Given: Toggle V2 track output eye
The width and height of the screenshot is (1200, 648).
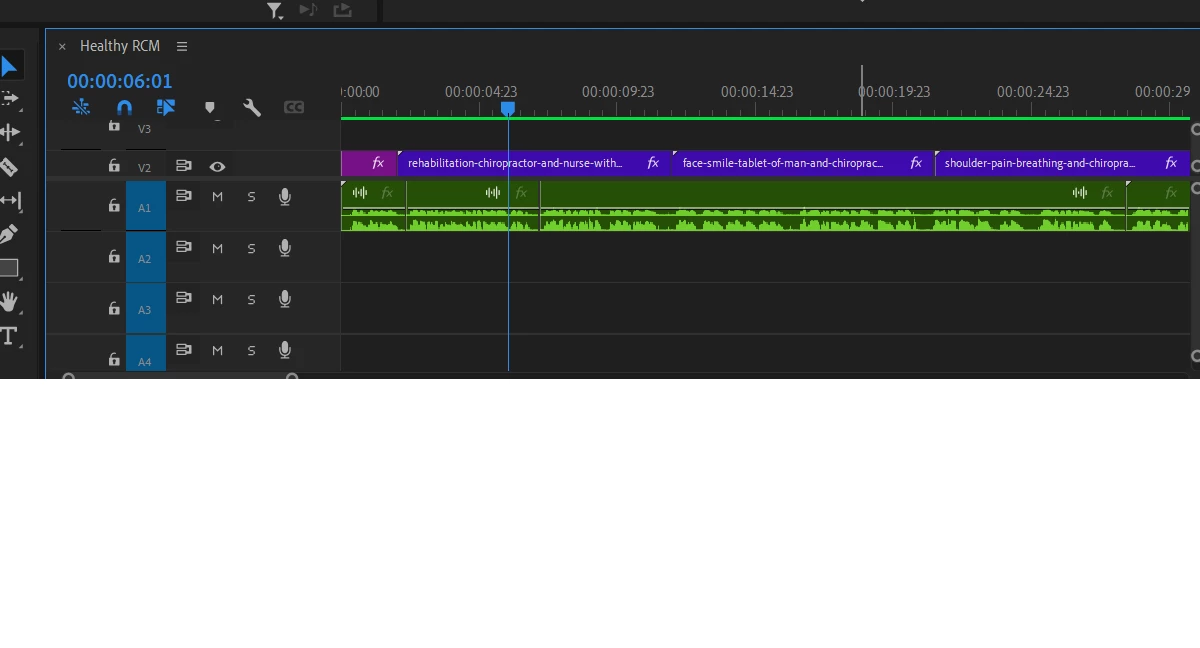Looking at the screenshot, I should click(x=217, y=167).
